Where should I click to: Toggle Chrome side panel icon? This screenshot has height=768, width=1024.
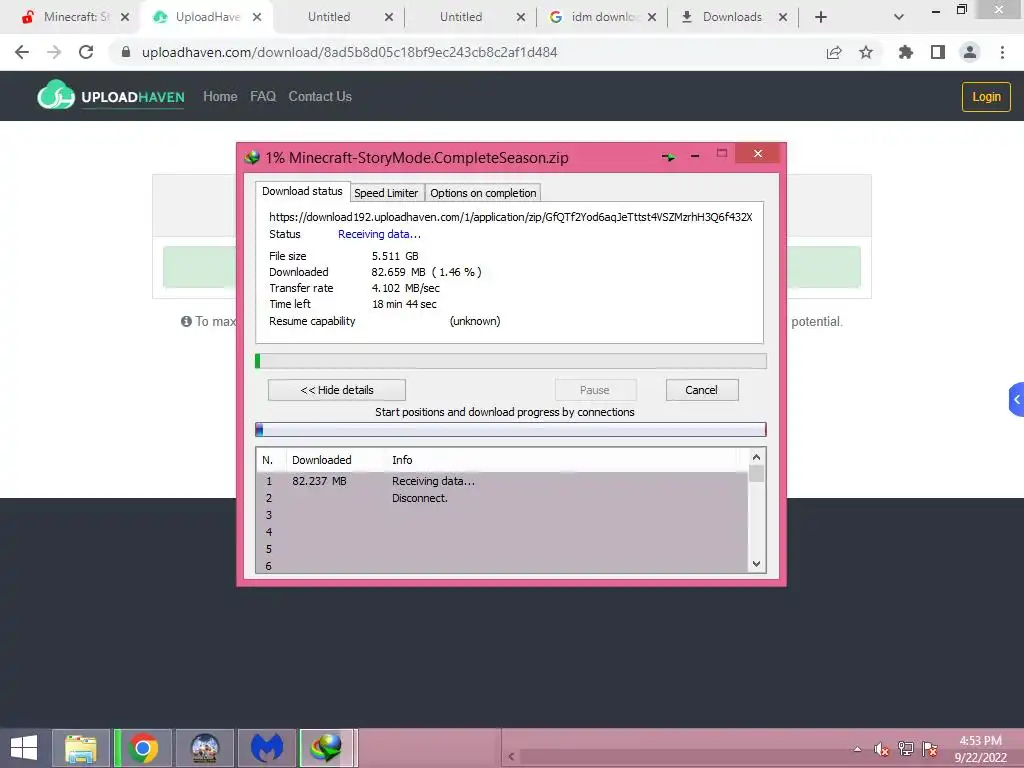click(x=938, y=52)
